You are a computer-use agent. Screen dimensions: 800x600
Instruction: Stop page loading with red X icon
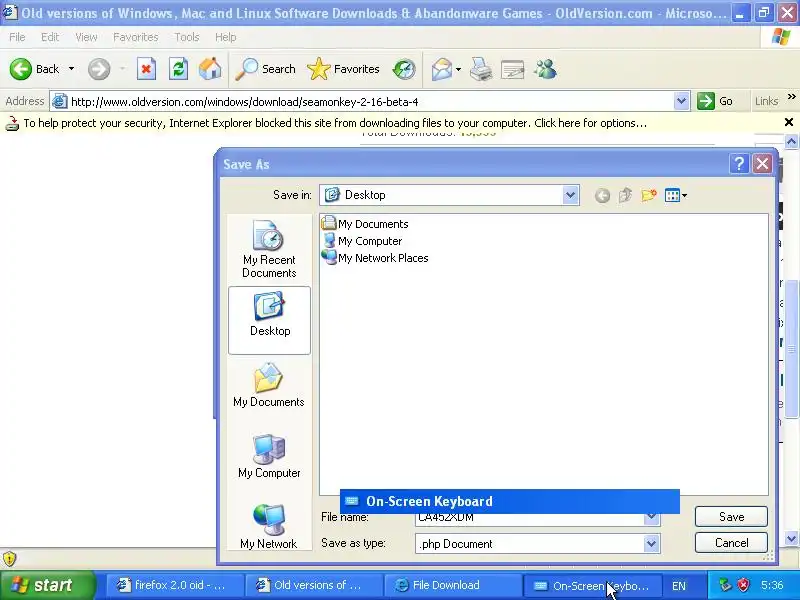coord(146,69)
